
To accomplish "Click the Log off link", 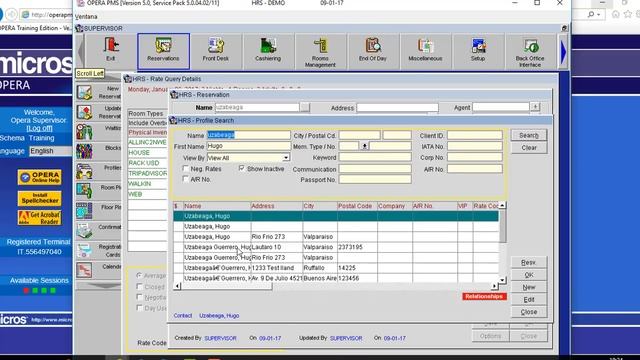I will [x=39, y=128].
